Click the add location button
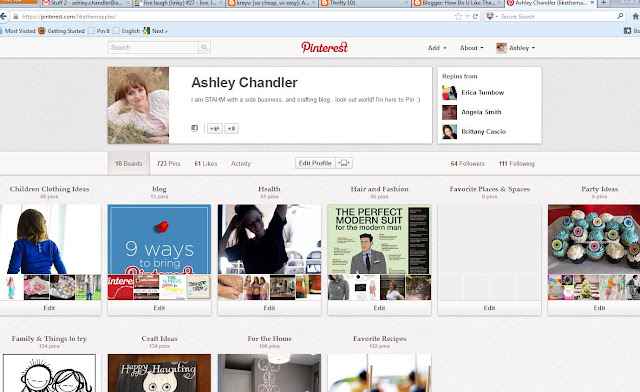640x392 pixels. [231, 128]
